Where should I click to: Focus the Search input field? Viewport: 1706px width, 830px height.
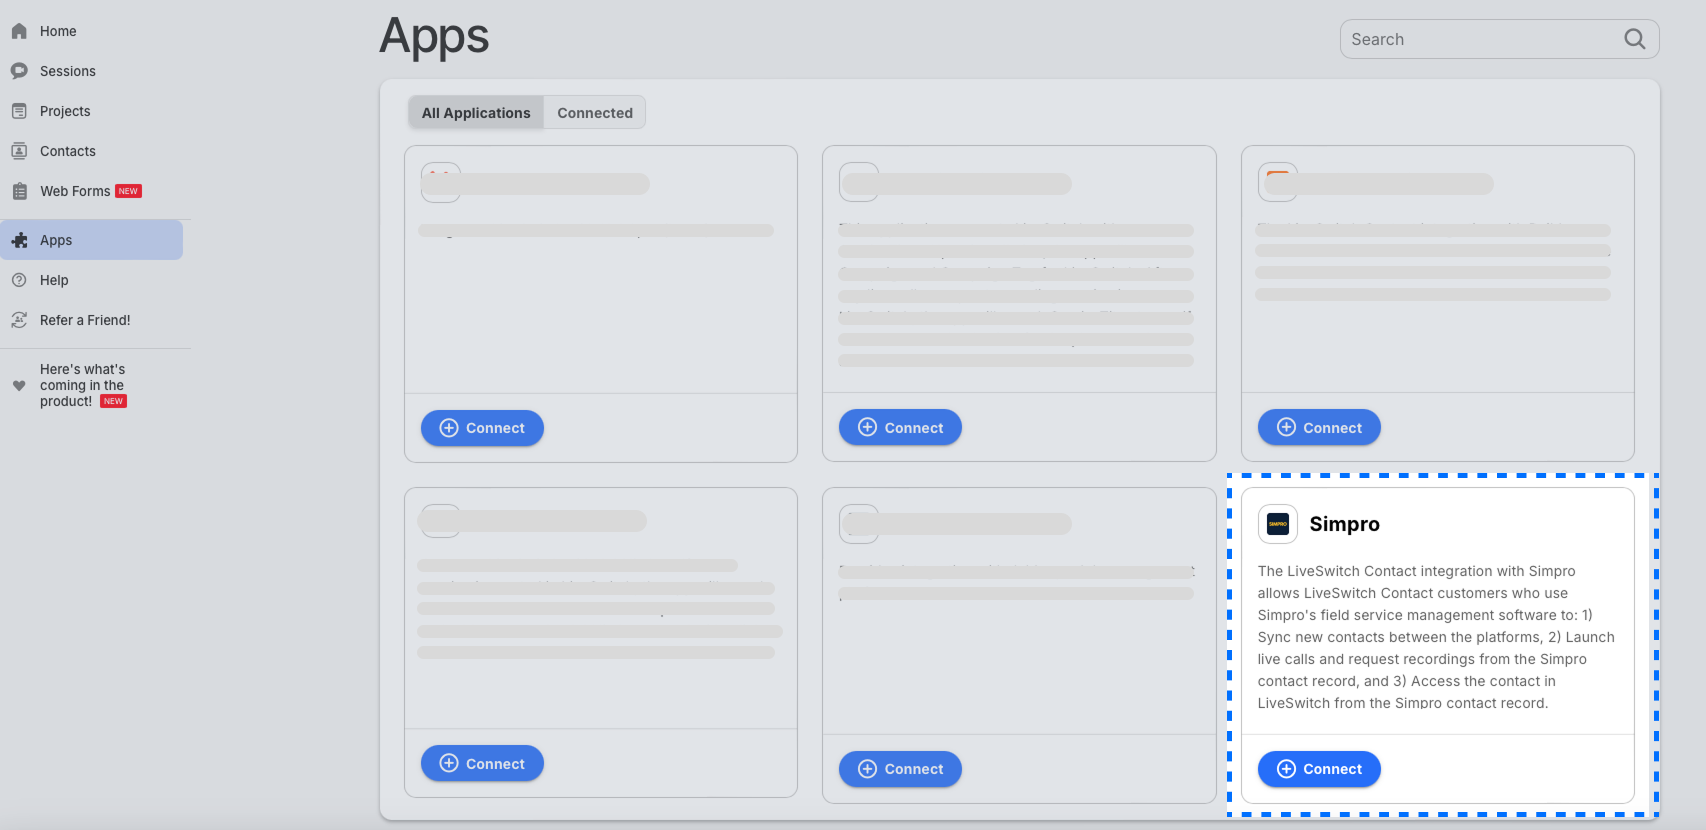(x=1480, y=39)
